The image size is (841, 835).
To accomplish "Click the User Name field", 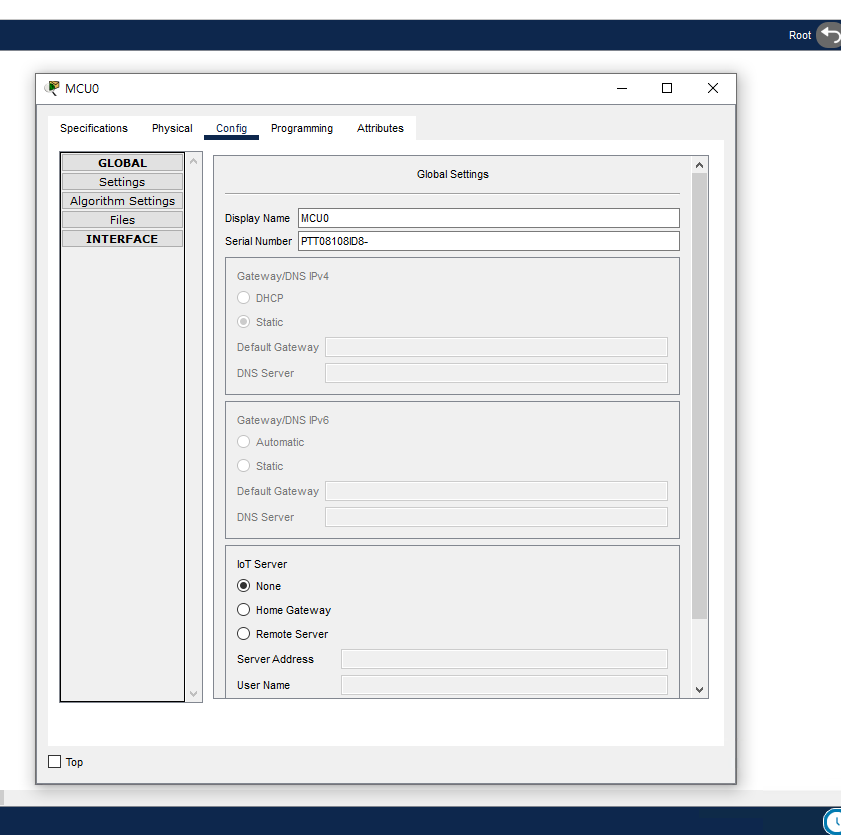I will click(x=504, y=685).
